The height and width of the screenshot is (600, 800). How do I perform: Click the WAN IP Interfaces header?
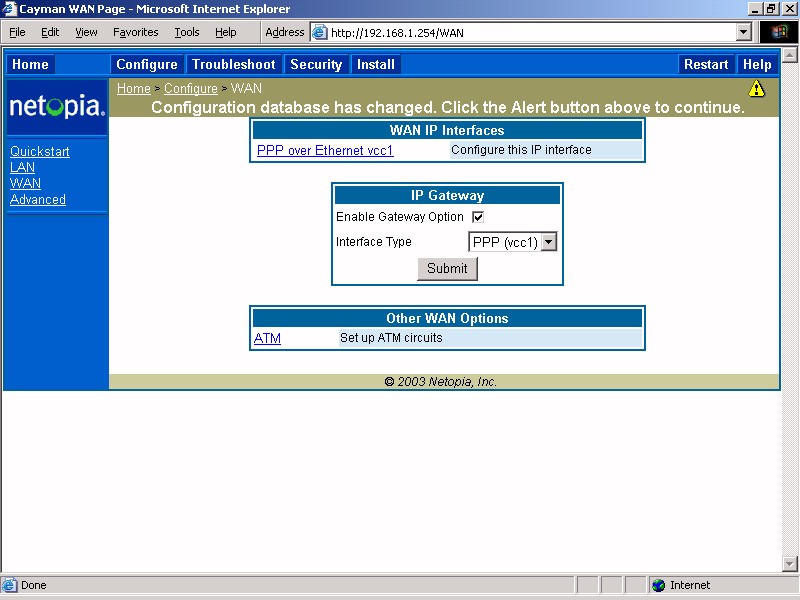pyautogui.click(x=447, y=130)
